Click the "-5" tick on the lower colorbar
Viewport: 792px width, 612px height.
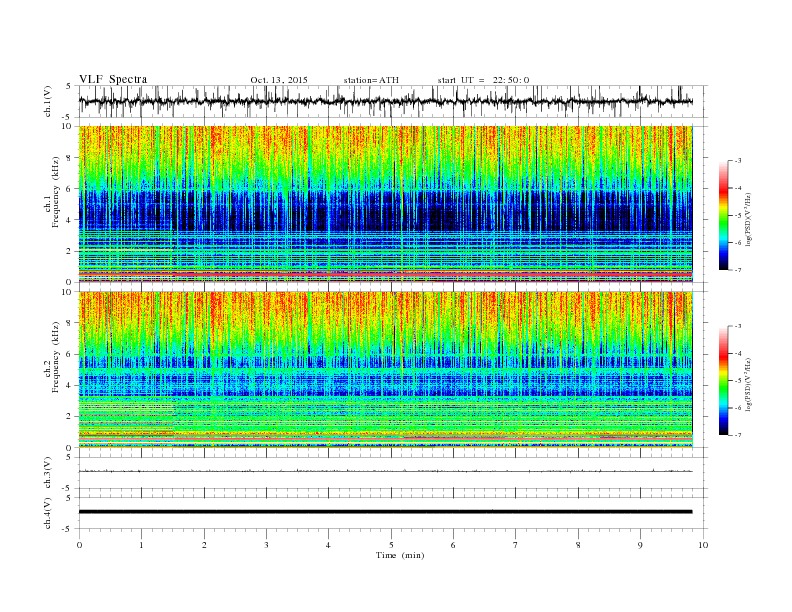point(738,381)
